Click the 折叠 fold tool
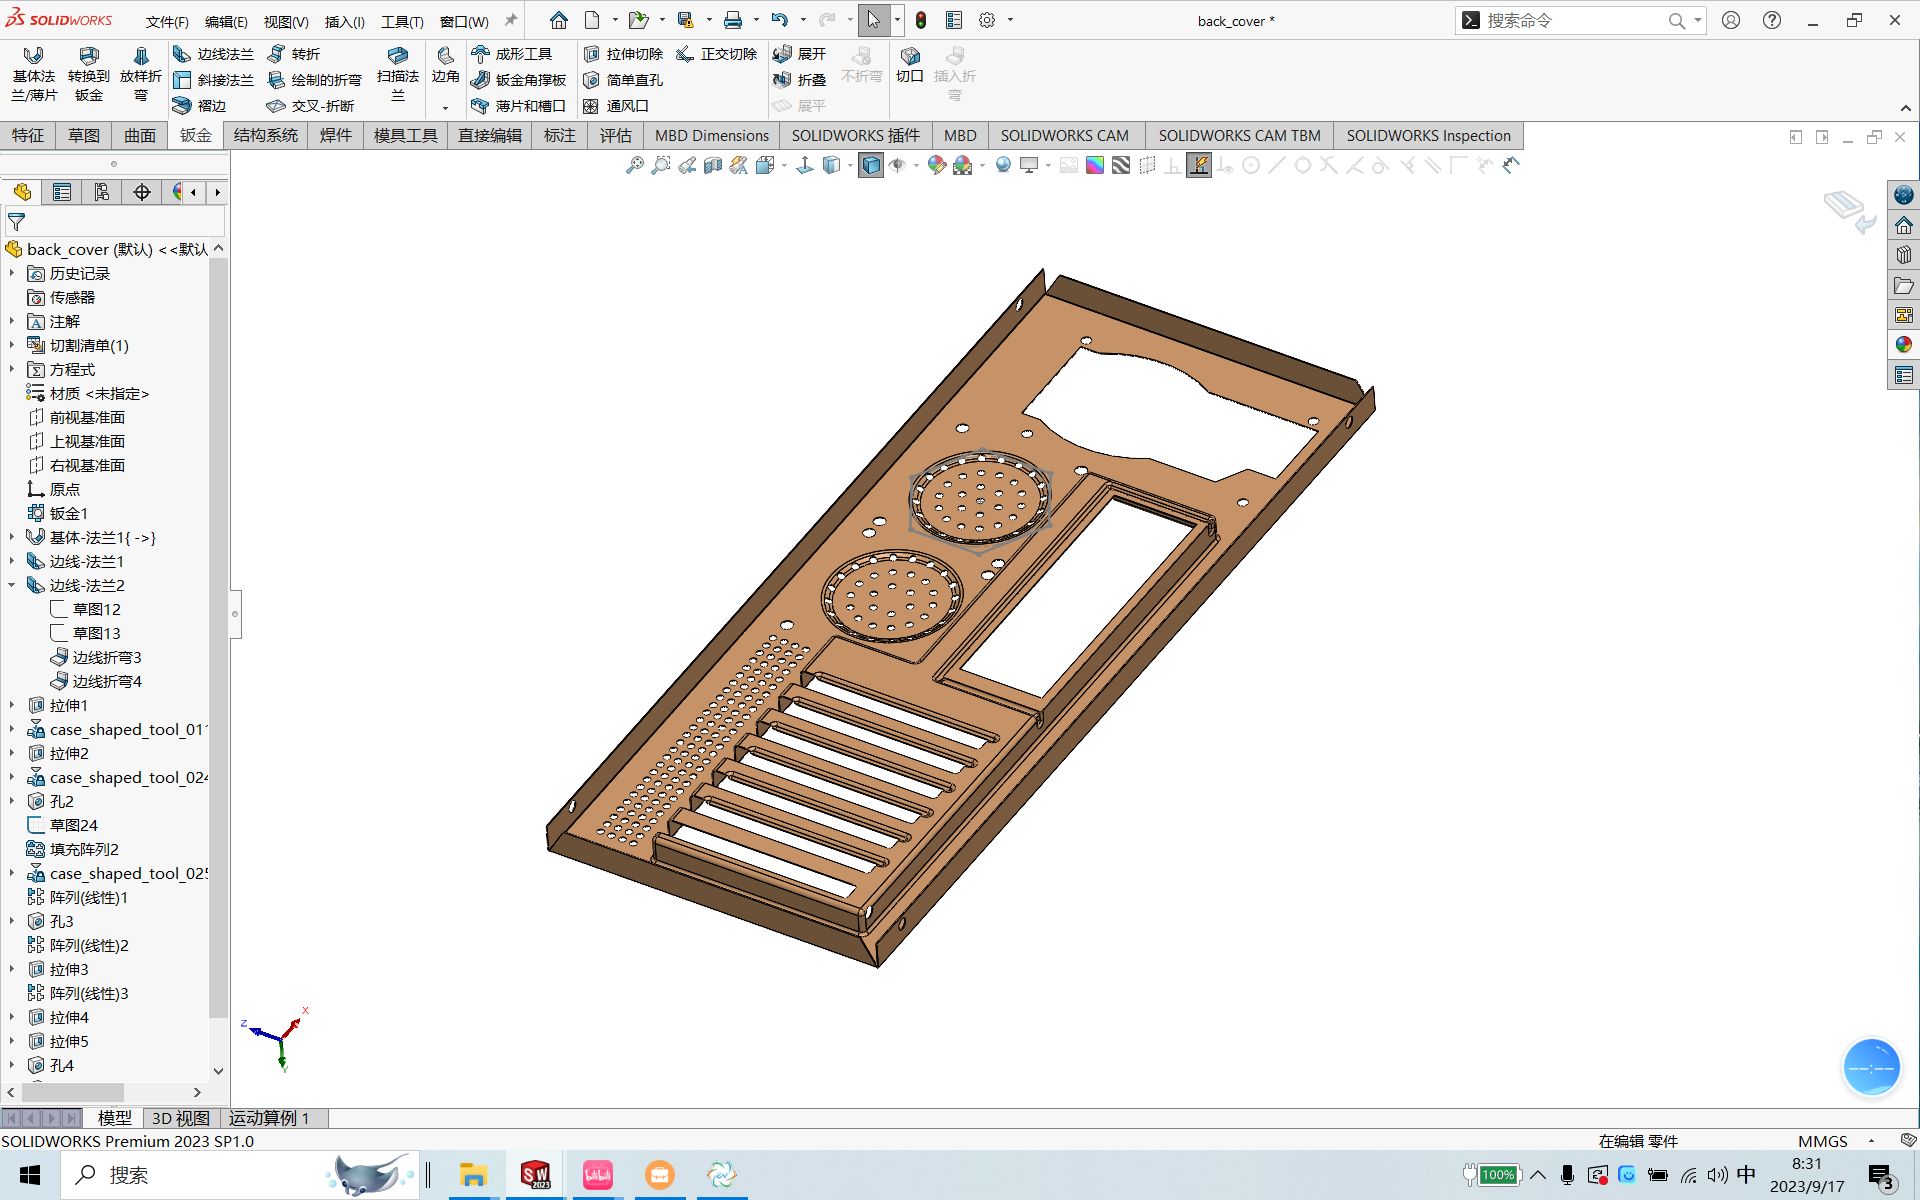The width and height of the screenshot is (1920, 1200). [800, 80]
